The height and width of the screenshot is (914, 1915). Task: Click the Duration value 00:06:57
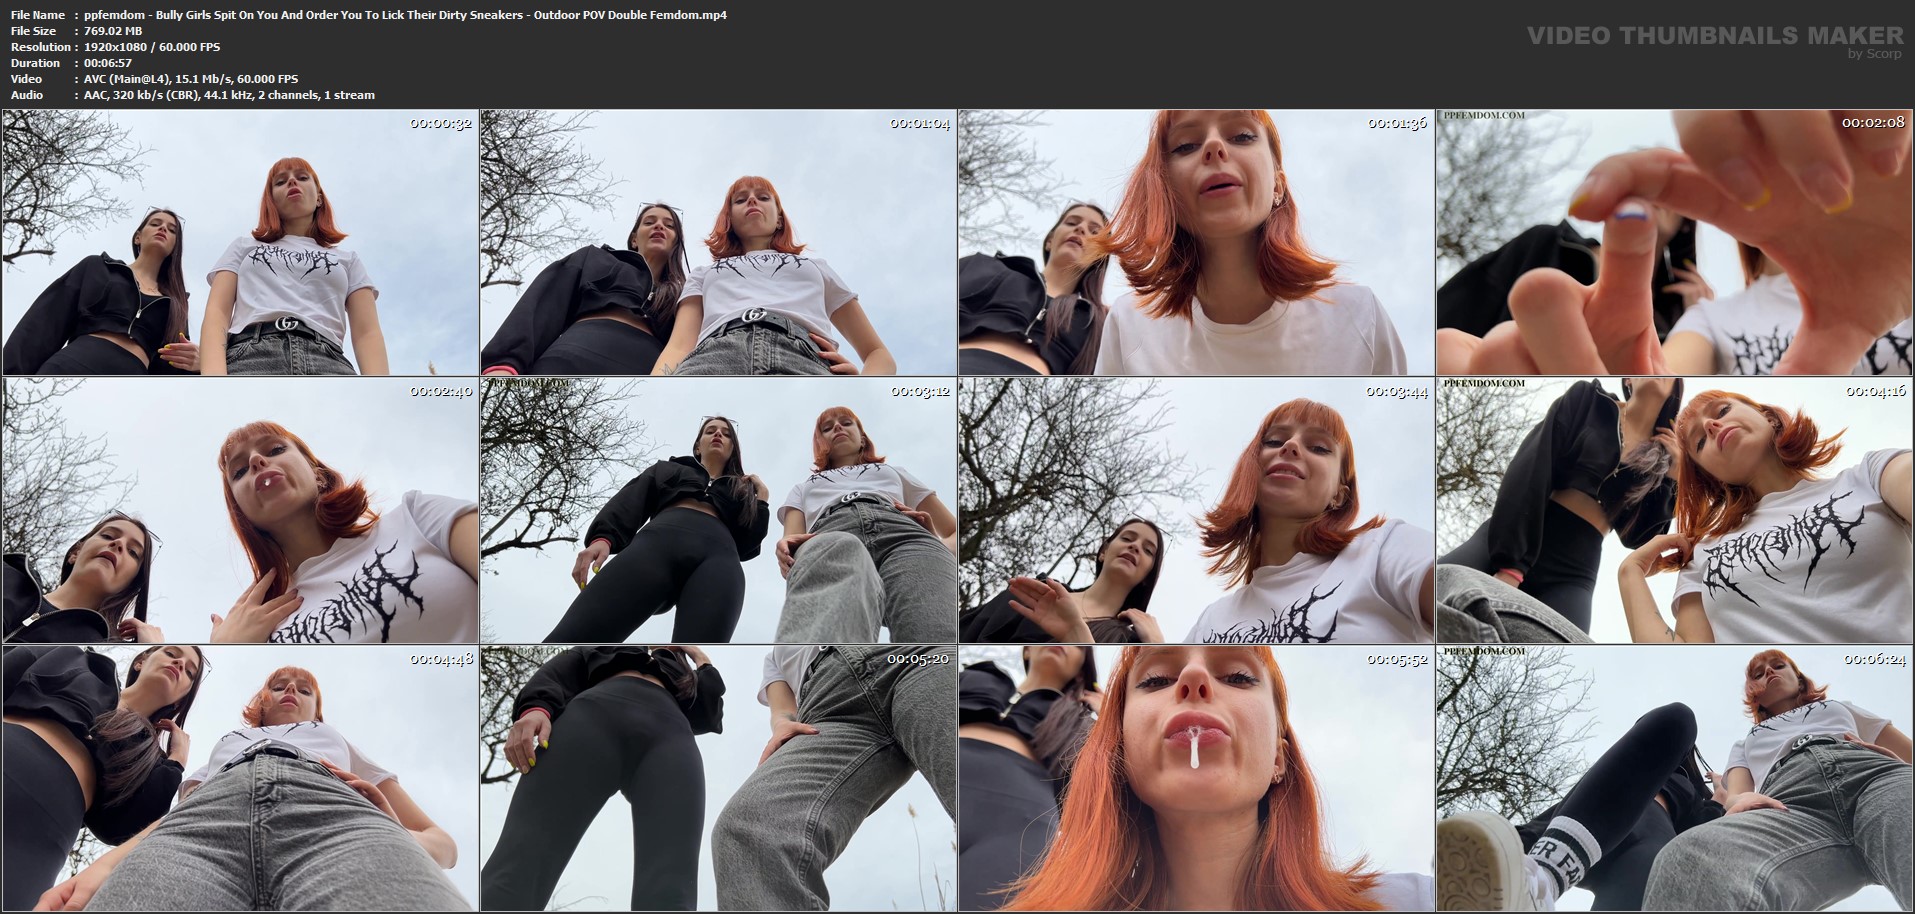click(x=108, y=63)
